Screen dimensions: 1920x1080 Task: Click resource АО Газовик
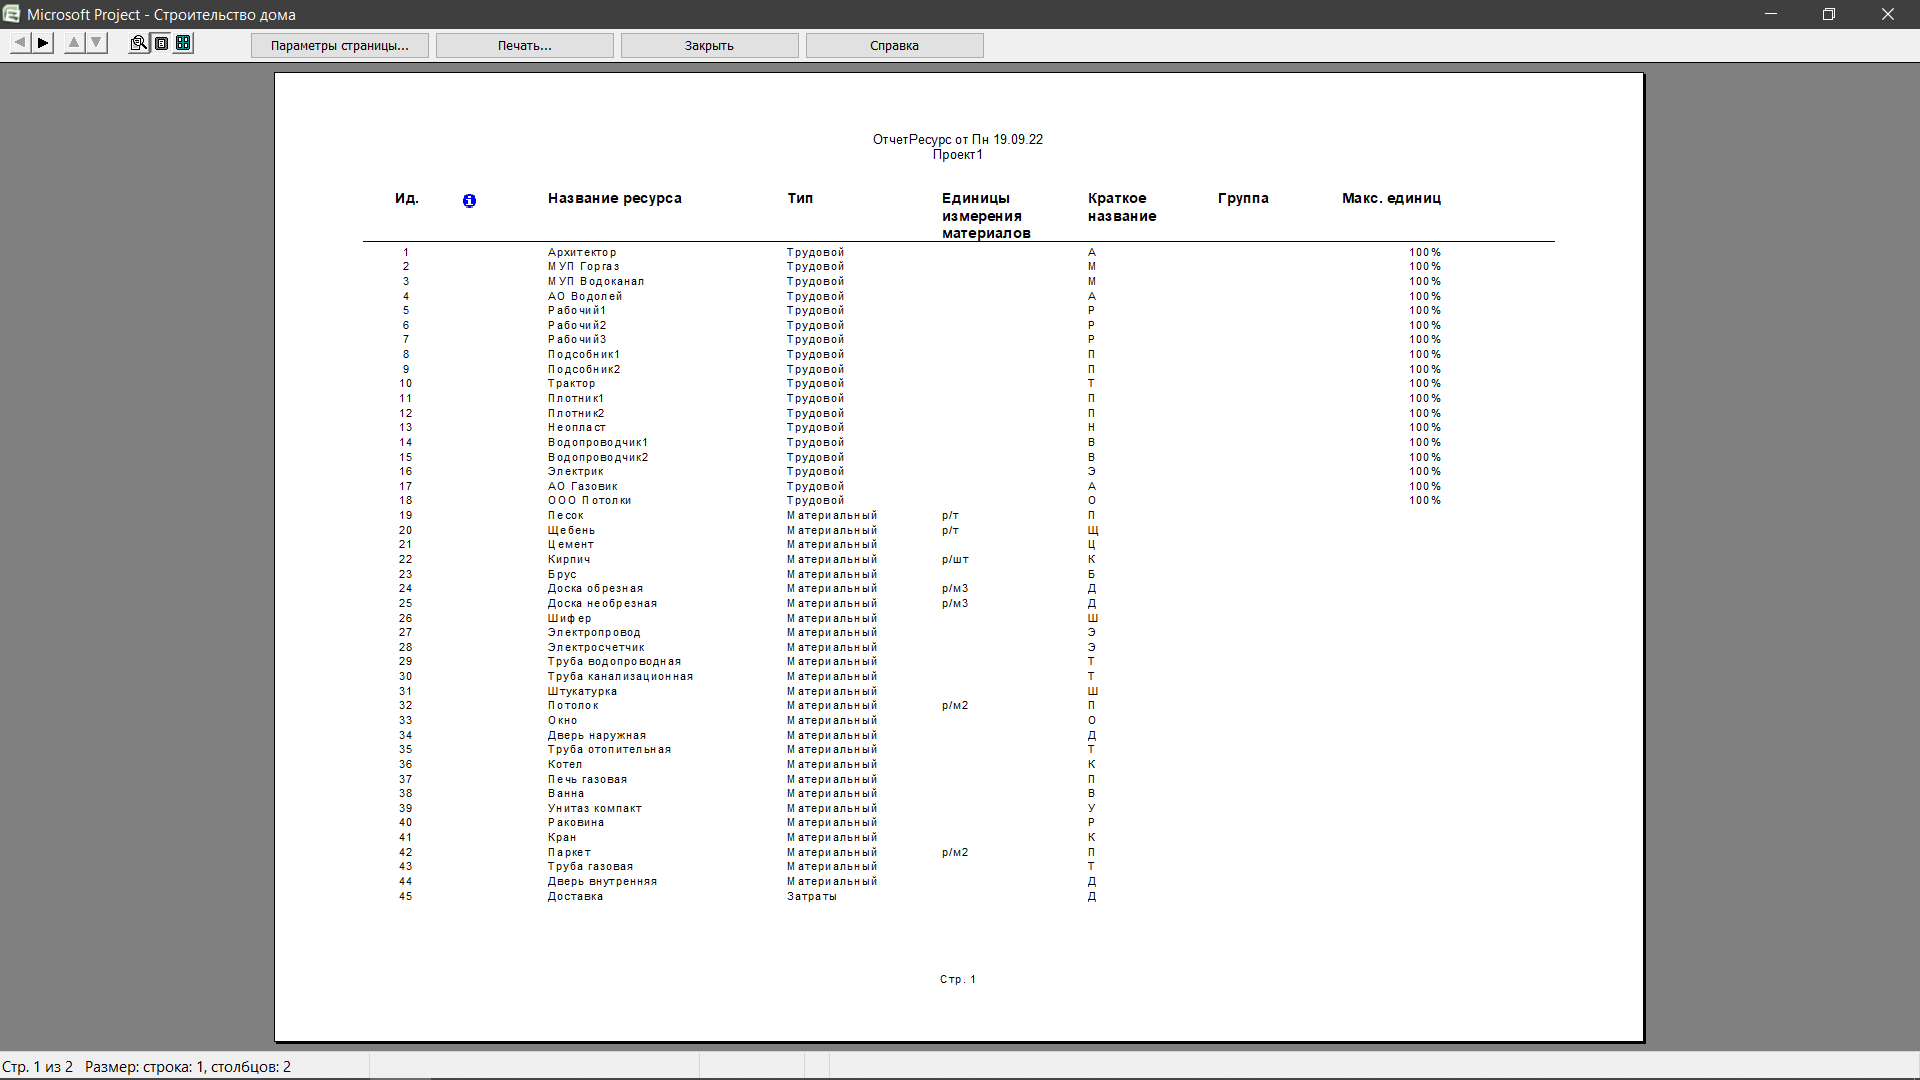coord(583,487)
